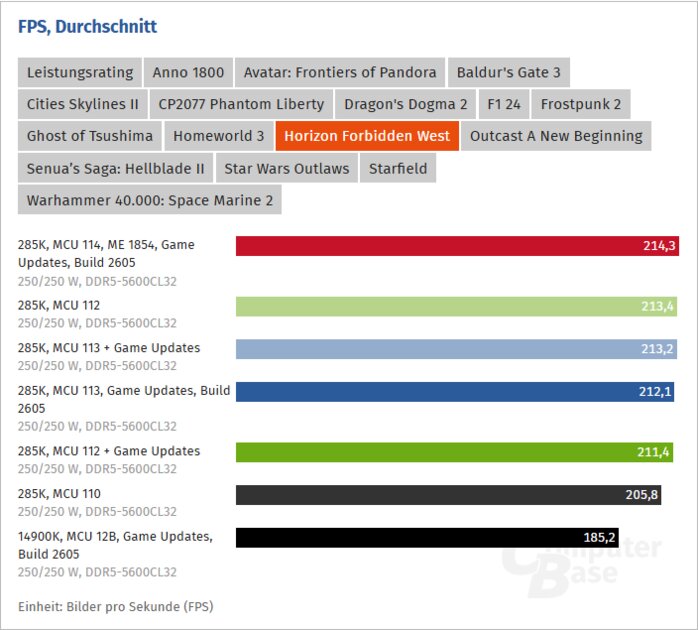This screenshot has height=630, width=698.
Task: Select the Star Wars Outlaws tab
Action: (x=287, y=168)
